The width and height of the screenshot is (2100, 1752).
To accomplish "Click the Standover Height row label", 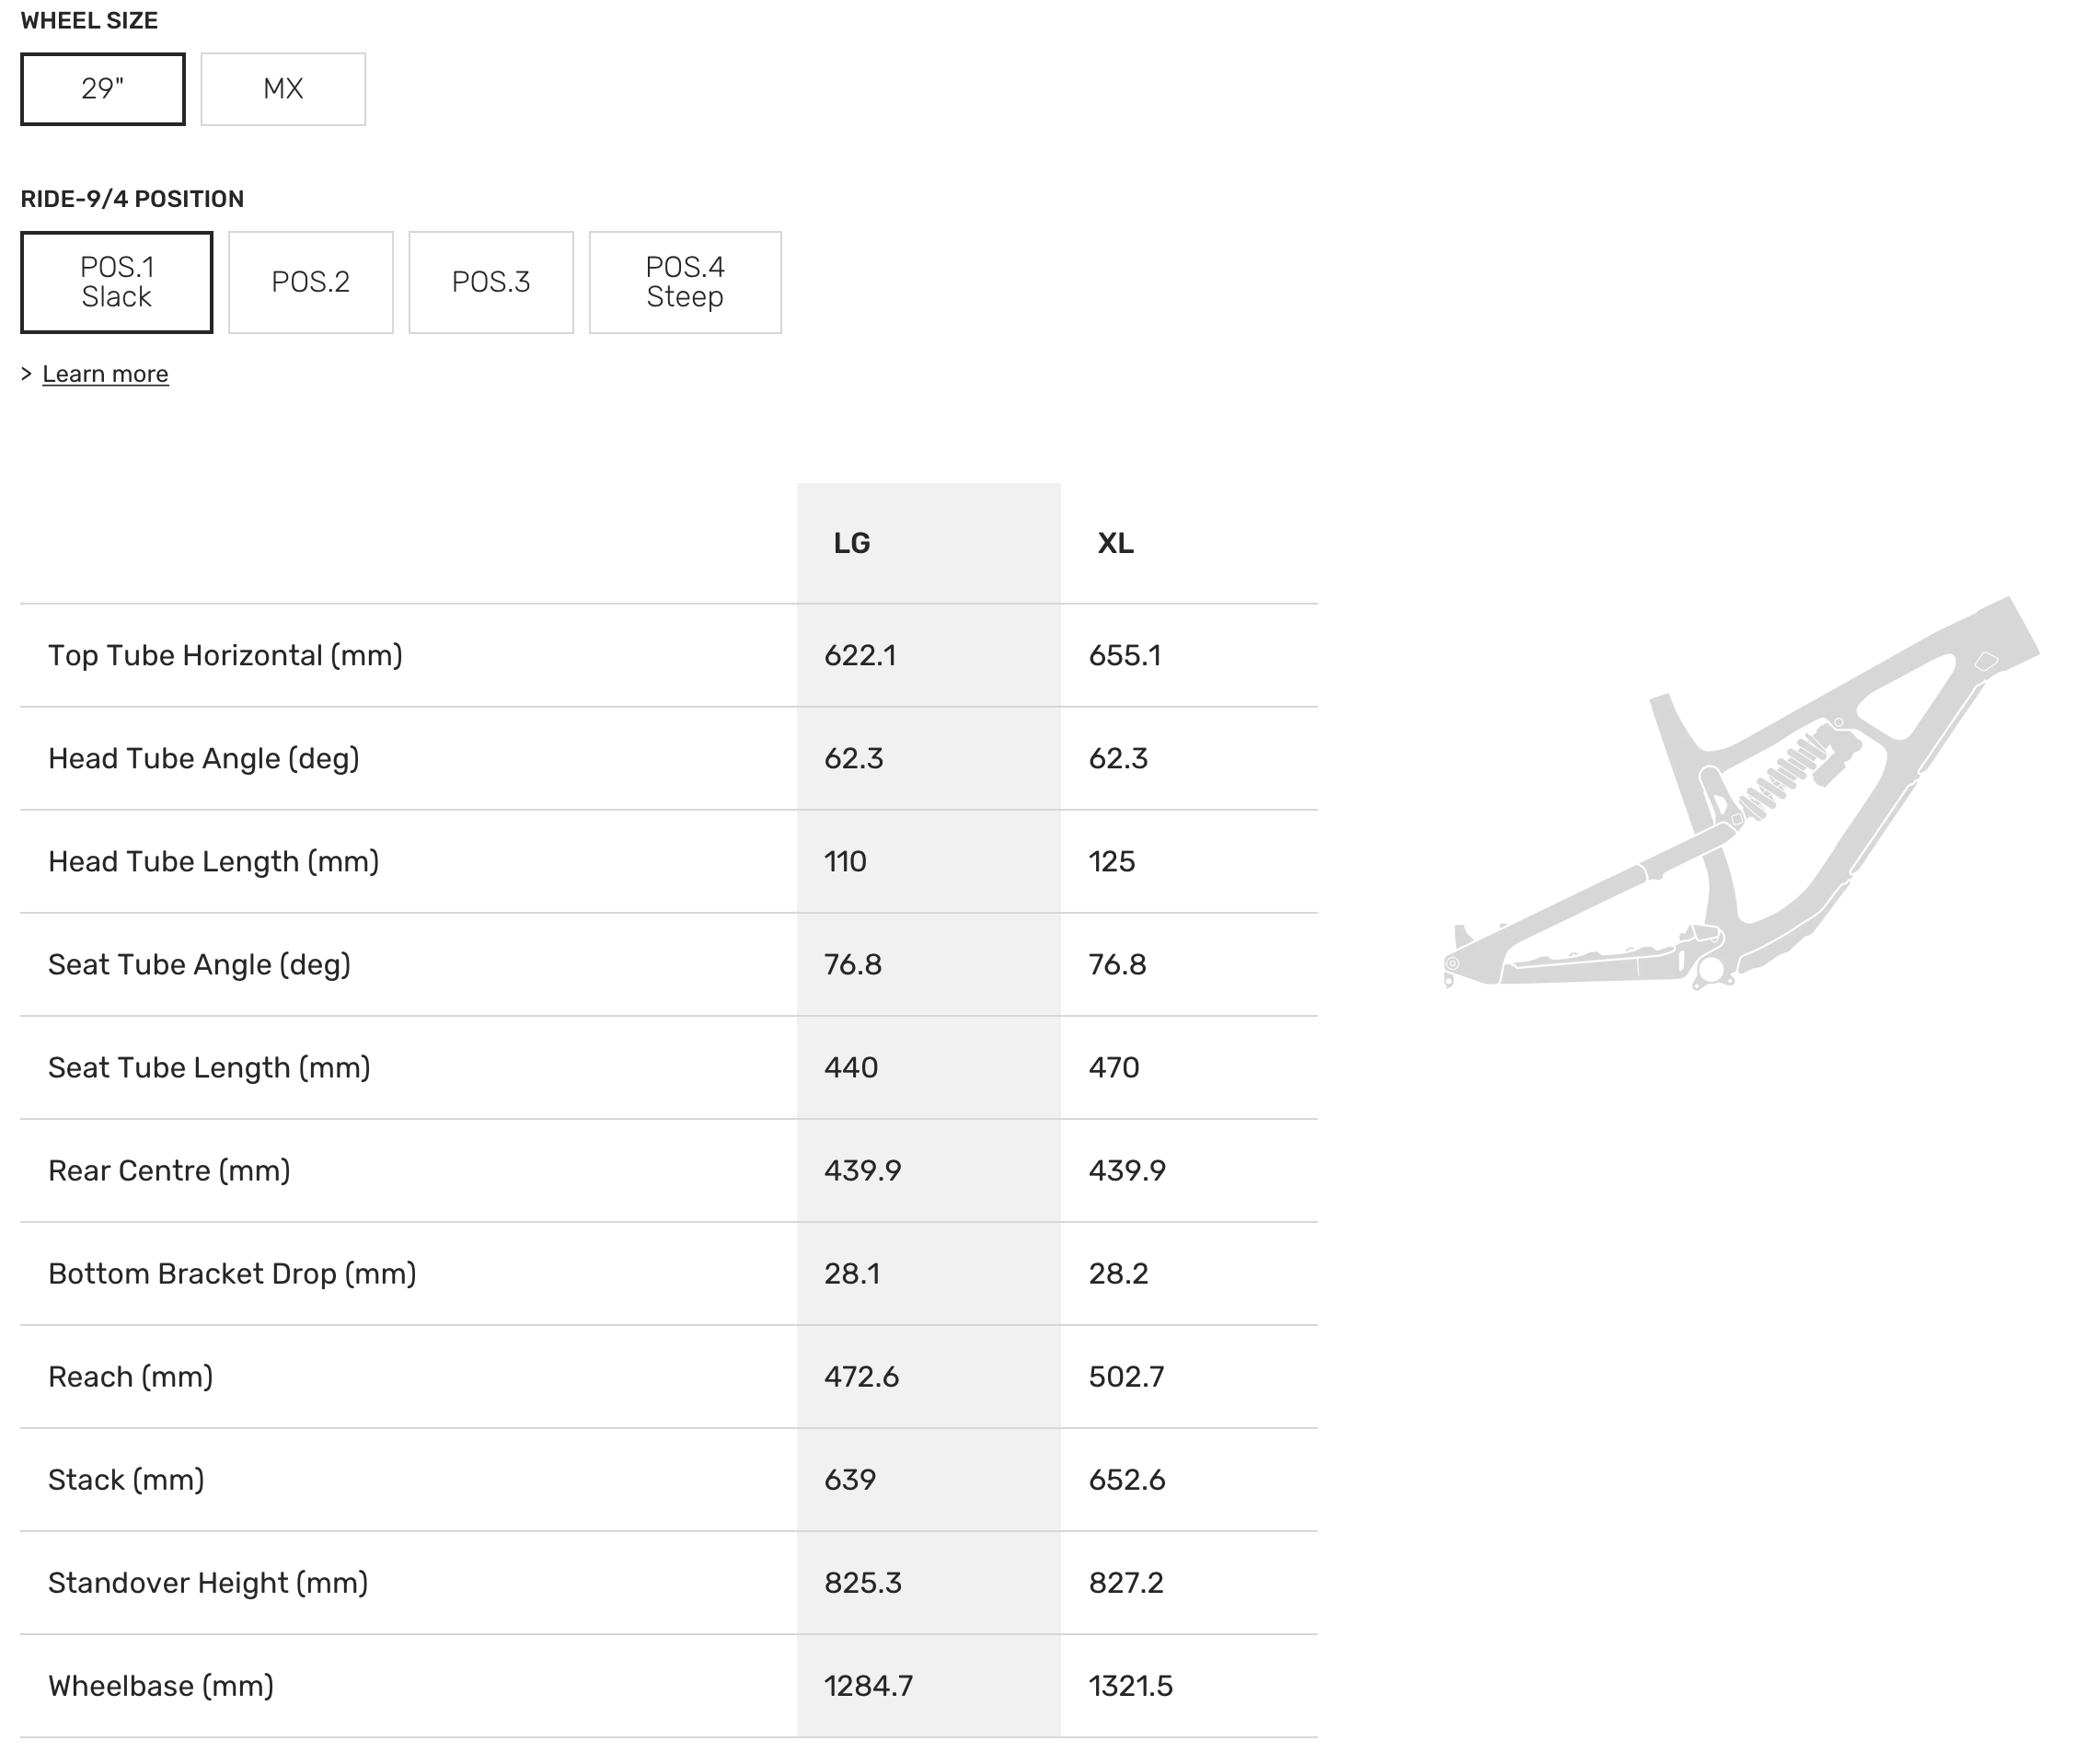I will [x=208, y=1583].
